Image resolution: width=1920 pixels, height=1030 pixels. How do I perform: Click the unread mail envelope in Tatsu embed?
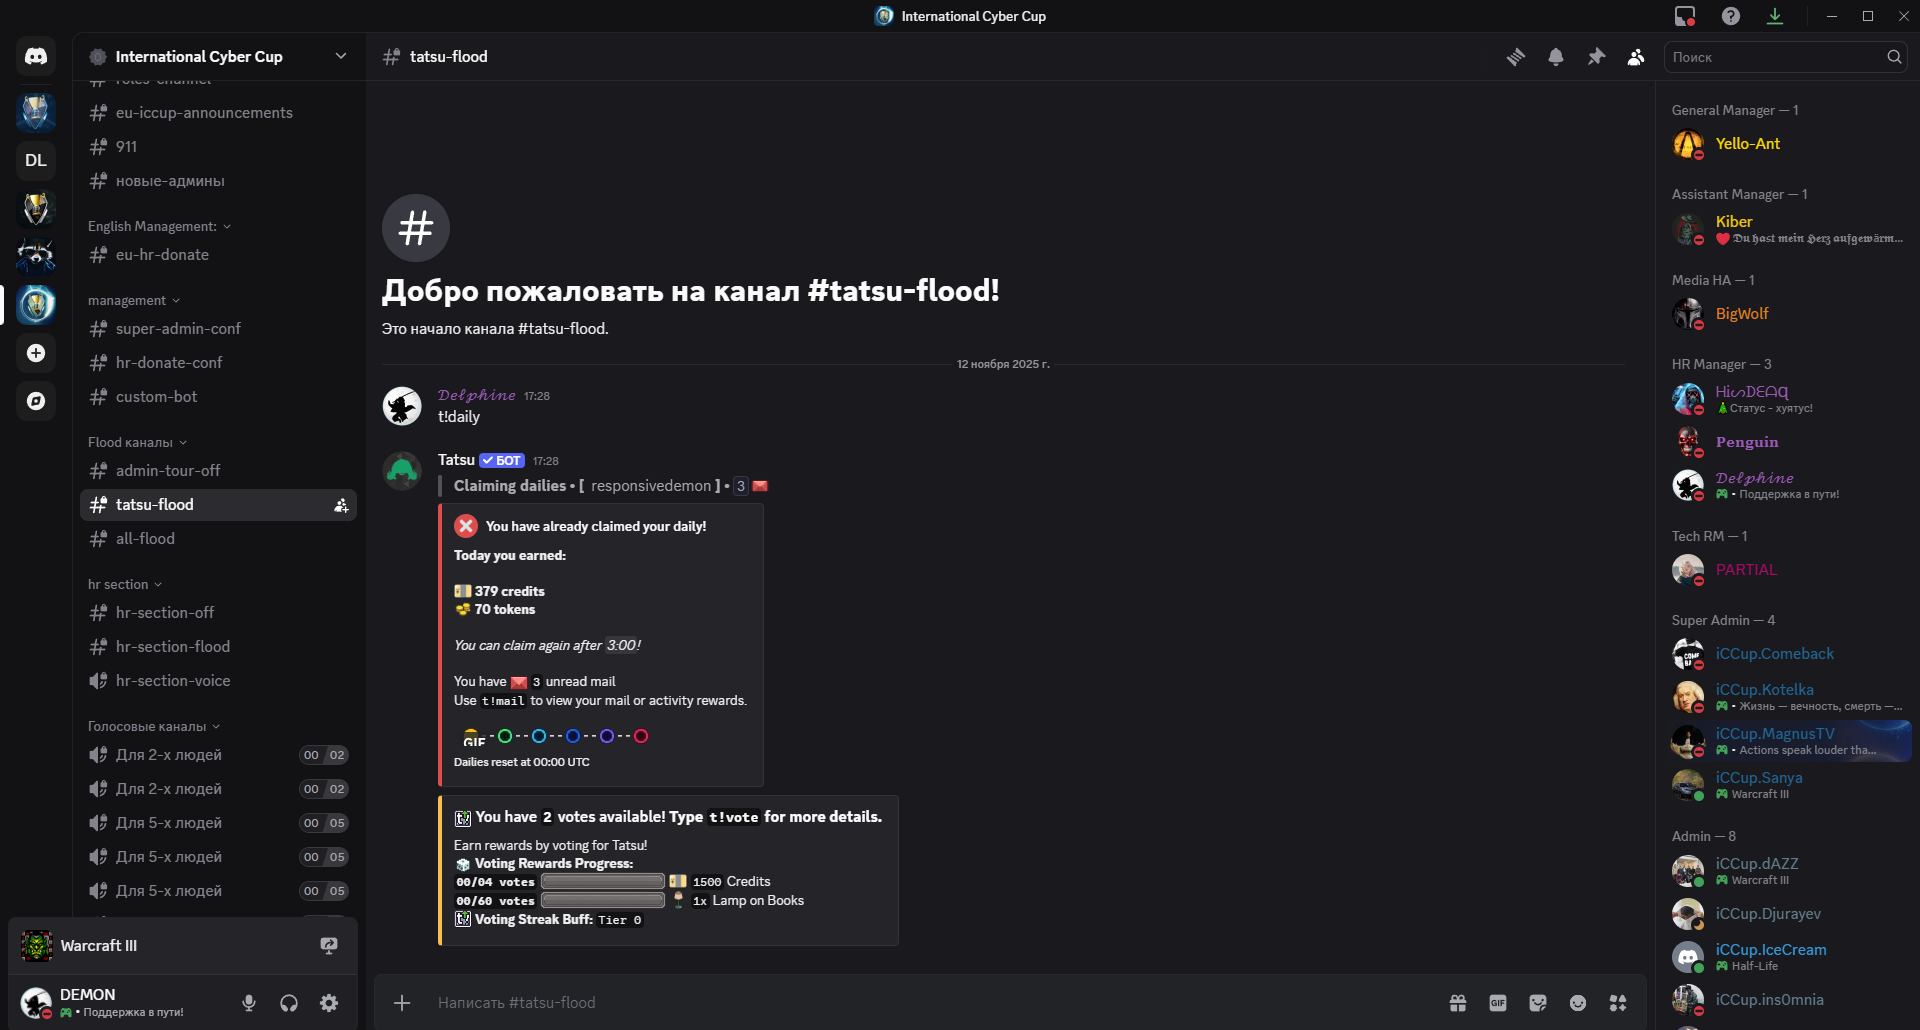point(519,682)
